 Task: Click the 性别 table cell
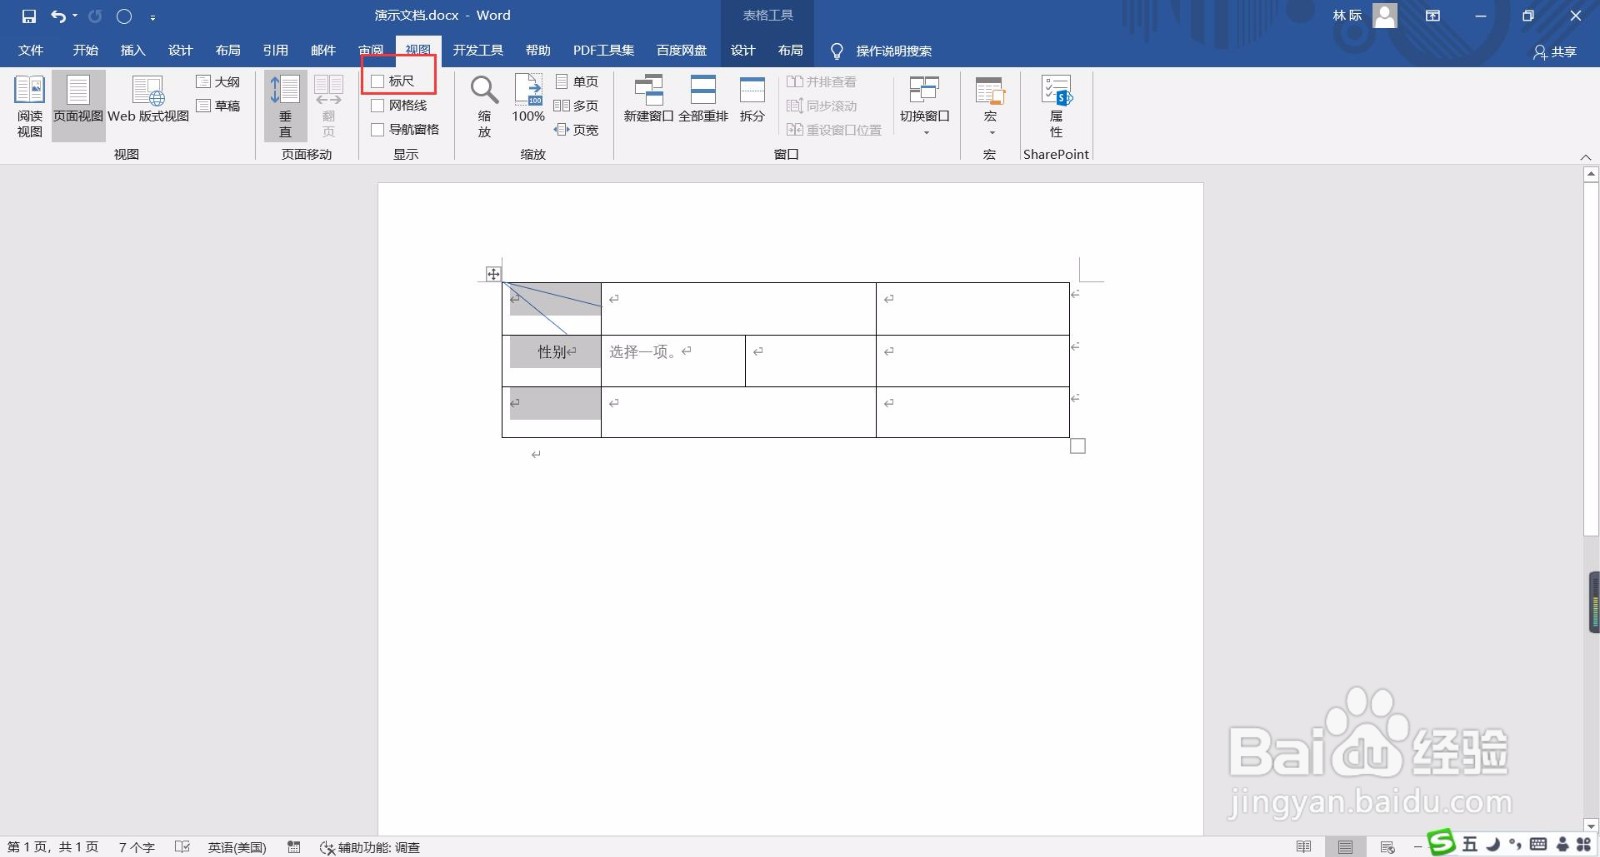point(552,361)
